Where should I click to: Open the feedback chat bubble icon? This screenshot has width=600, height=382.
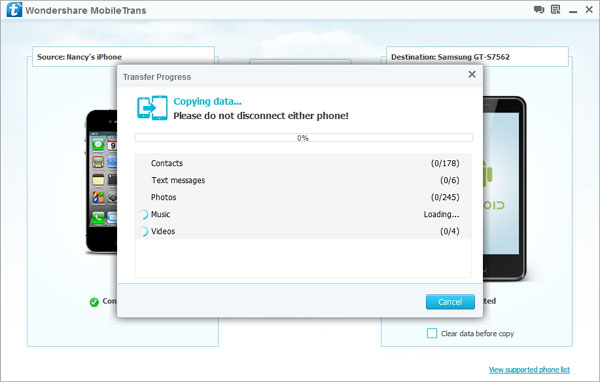pos(539,10)
